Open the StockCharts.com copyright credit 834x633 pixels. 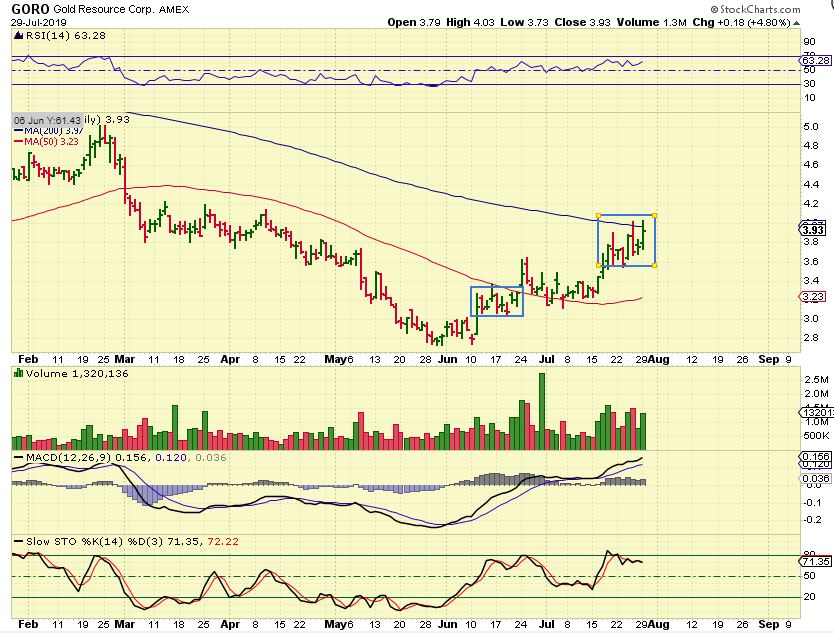pyautogui.click(x=755, y=9)
